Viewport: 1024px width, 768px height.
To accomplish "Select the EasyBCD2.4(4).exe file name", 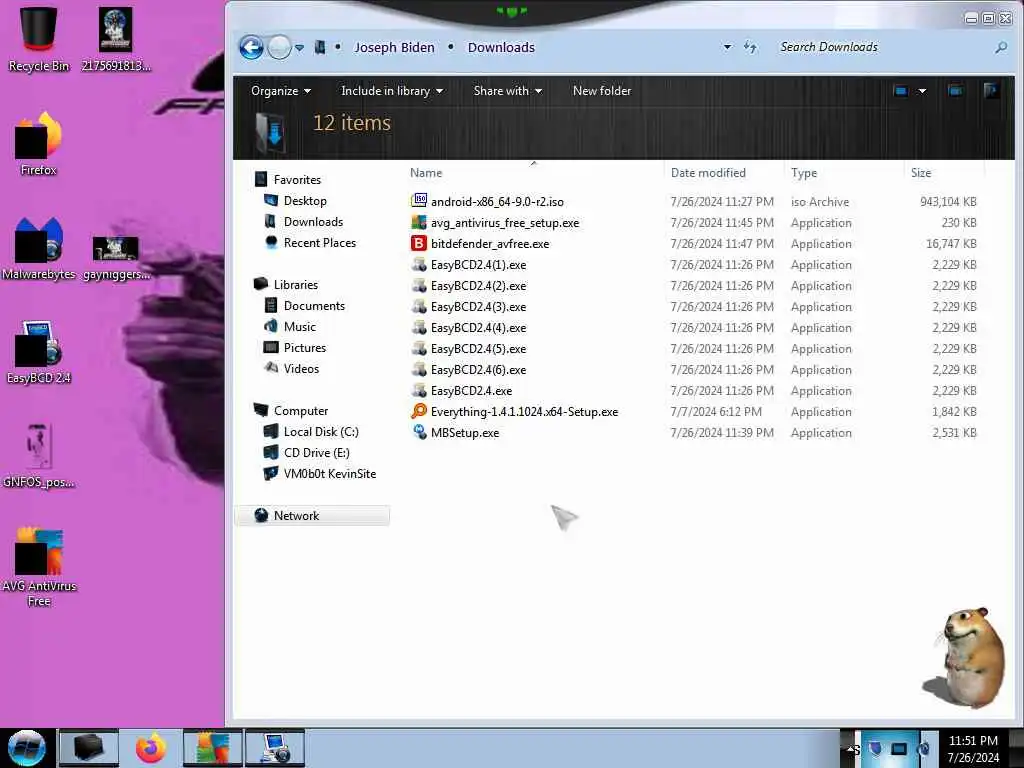I will point(478,327).
